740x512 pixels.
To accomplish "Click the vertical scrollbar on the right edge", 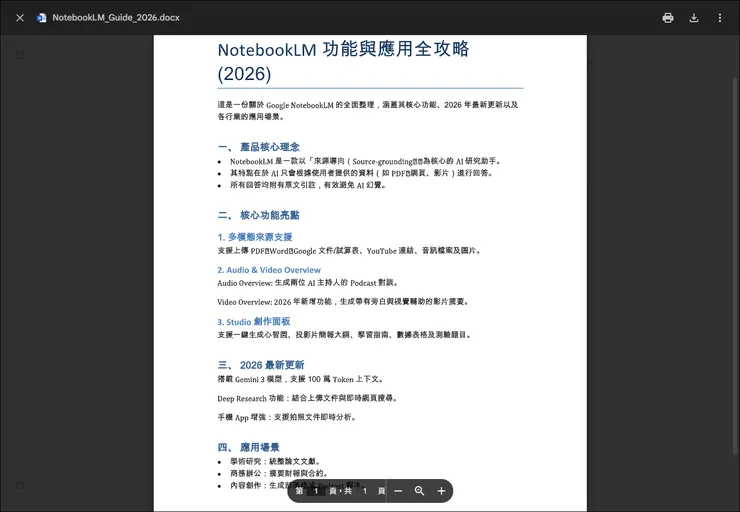I will pos(734,264).
